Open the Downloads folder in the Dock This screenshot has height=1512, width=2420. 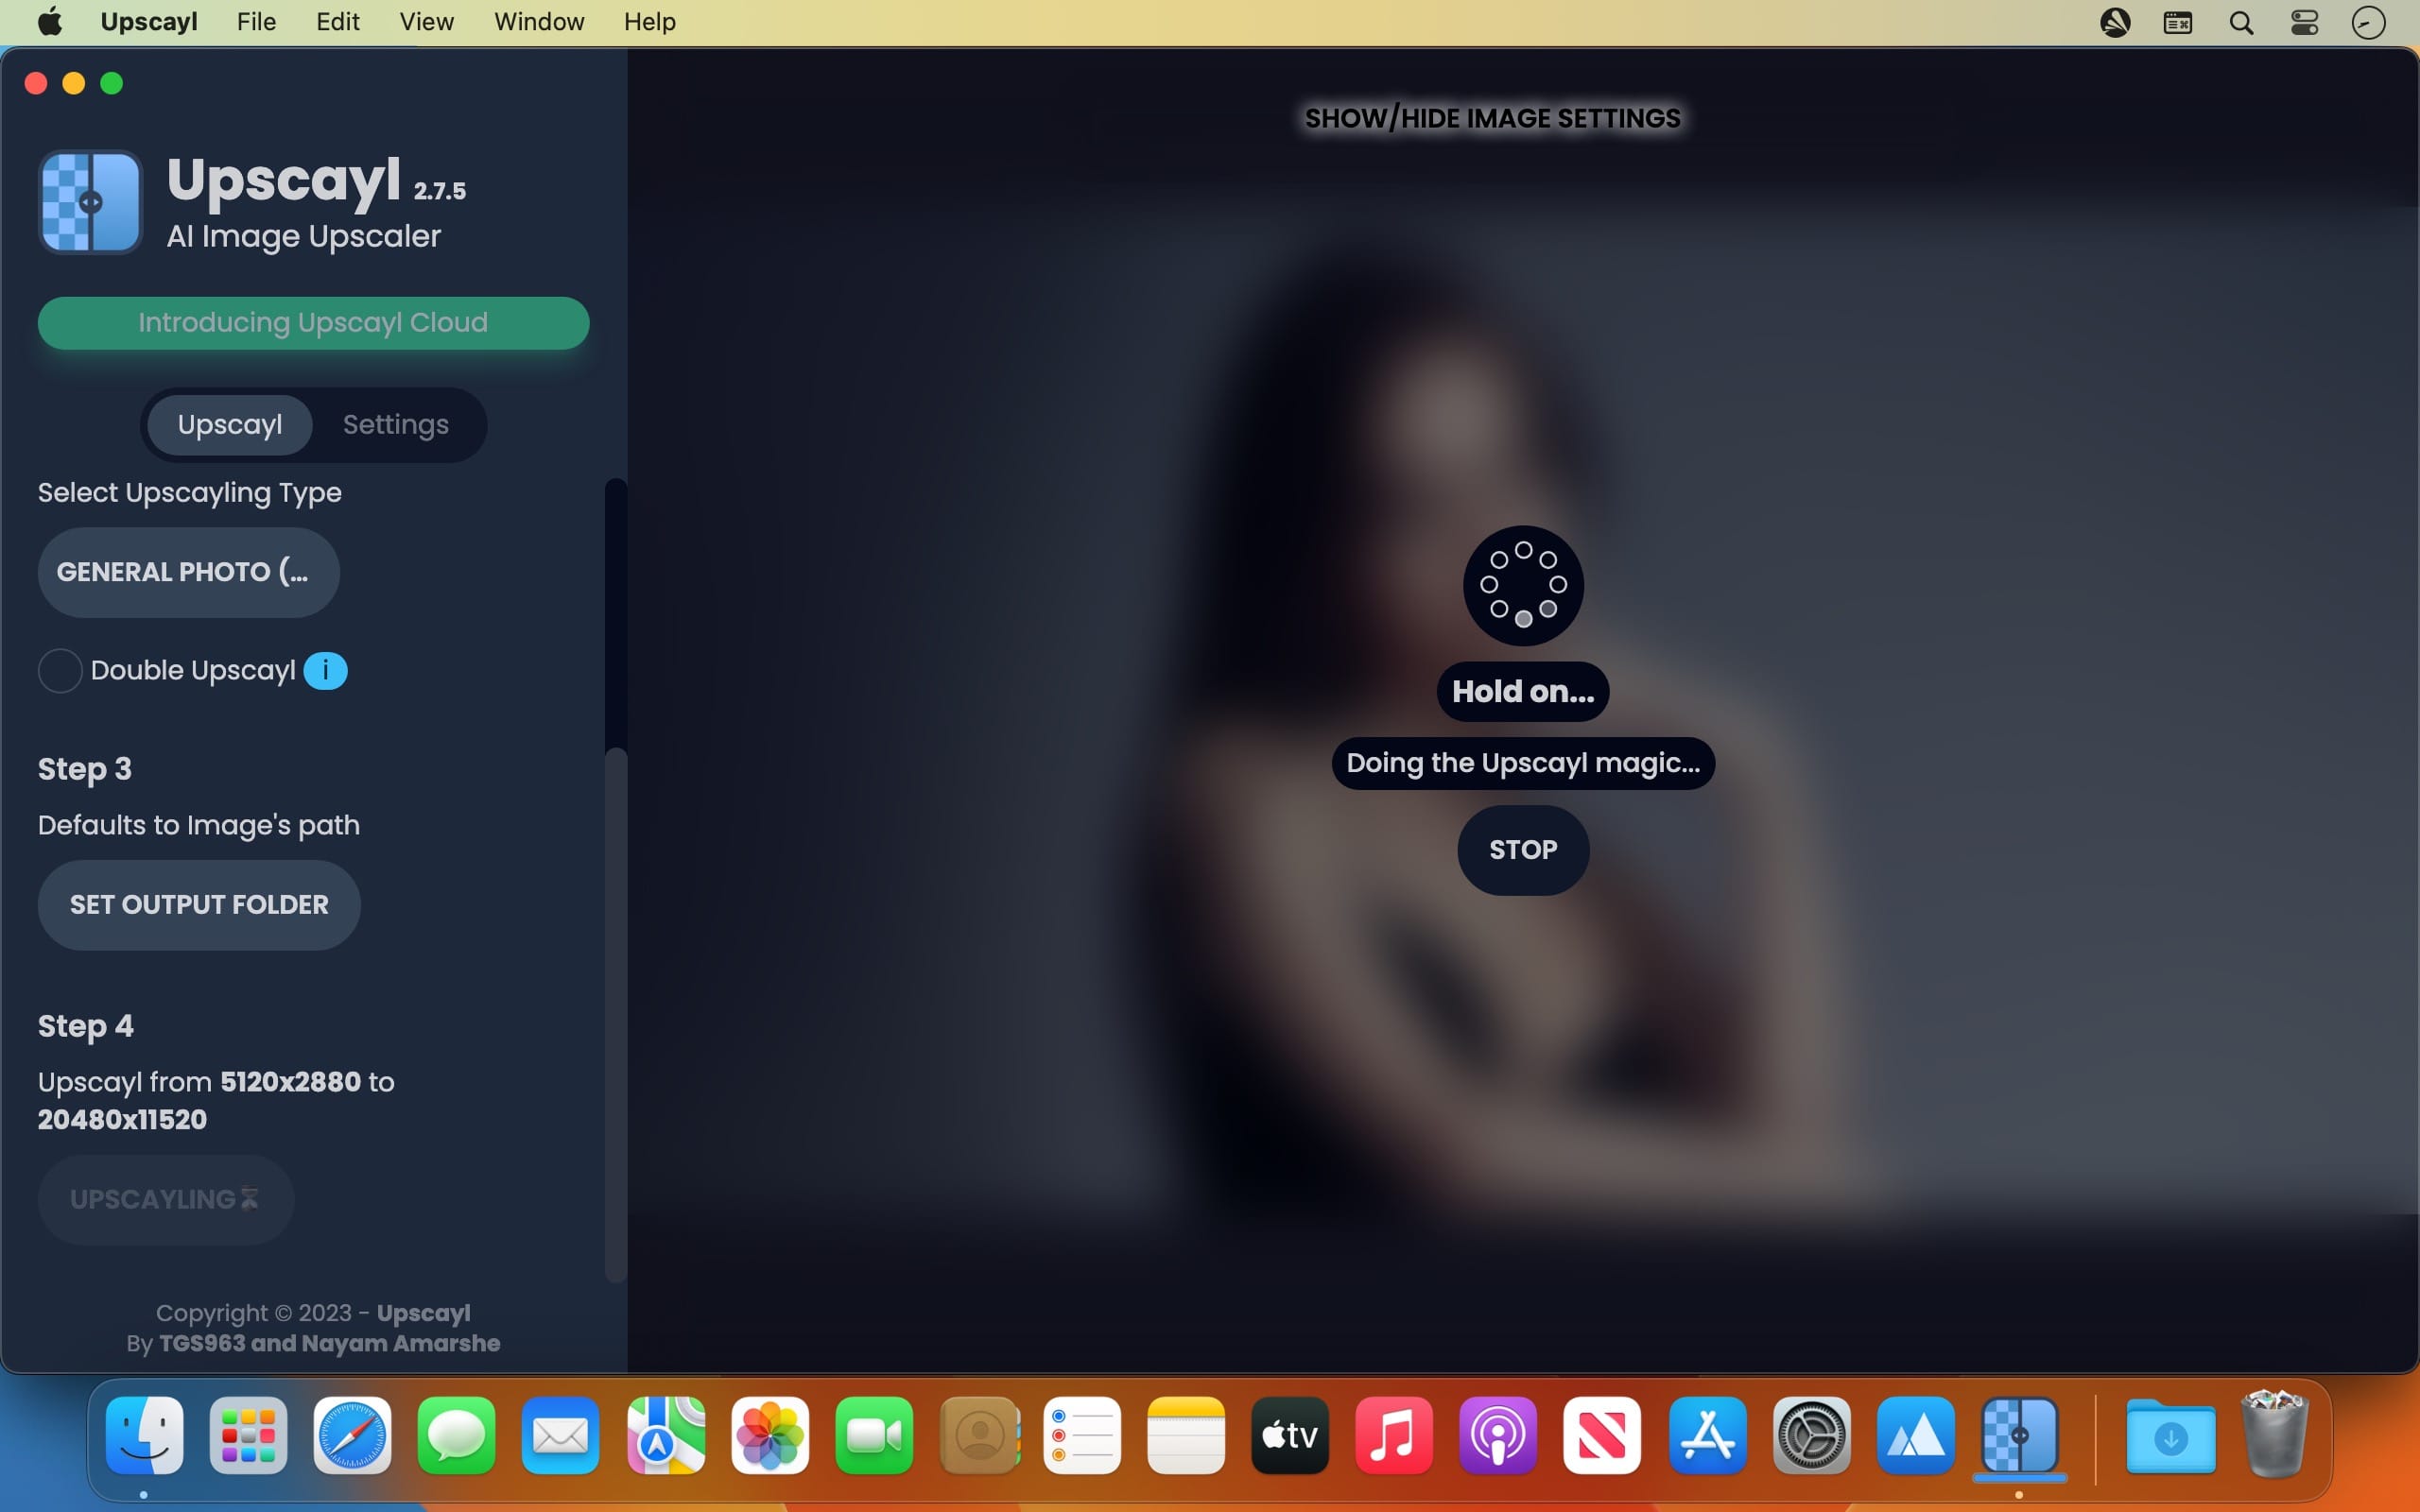(2171, 1436)
